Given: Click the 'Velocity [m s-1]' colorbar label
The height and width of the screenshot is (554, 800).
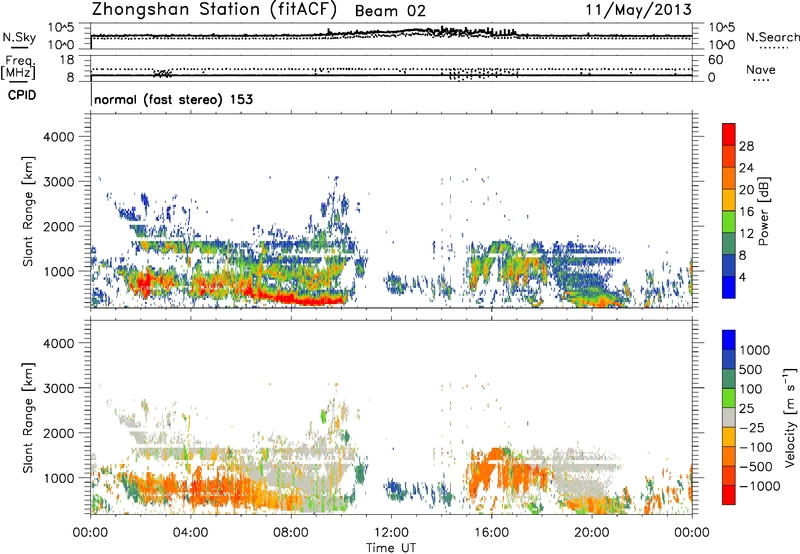Looking at the screenshot, I should tap(790, 417).
